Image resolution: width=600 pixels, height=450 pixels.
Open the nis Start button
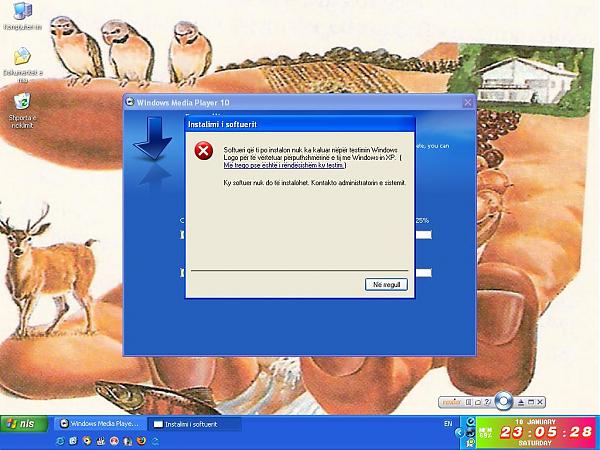(x=24, y=424)
